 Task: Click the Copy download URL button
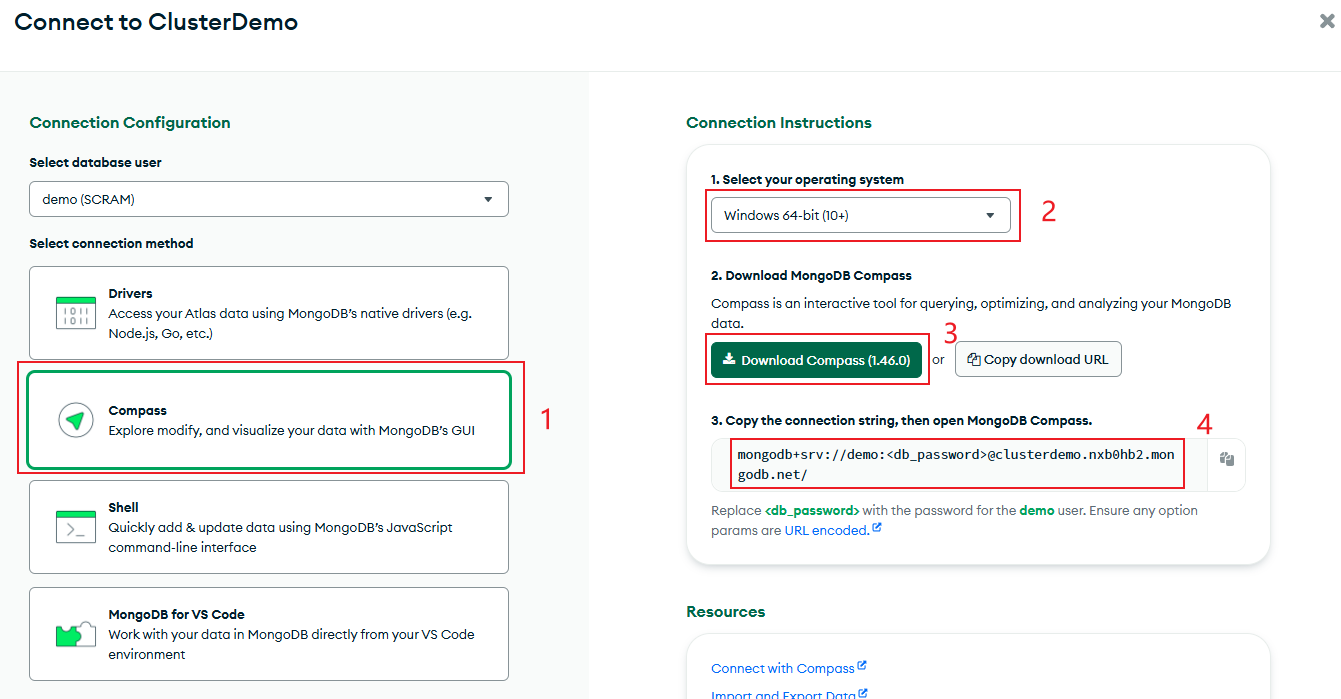click(x=1038, y=360)
